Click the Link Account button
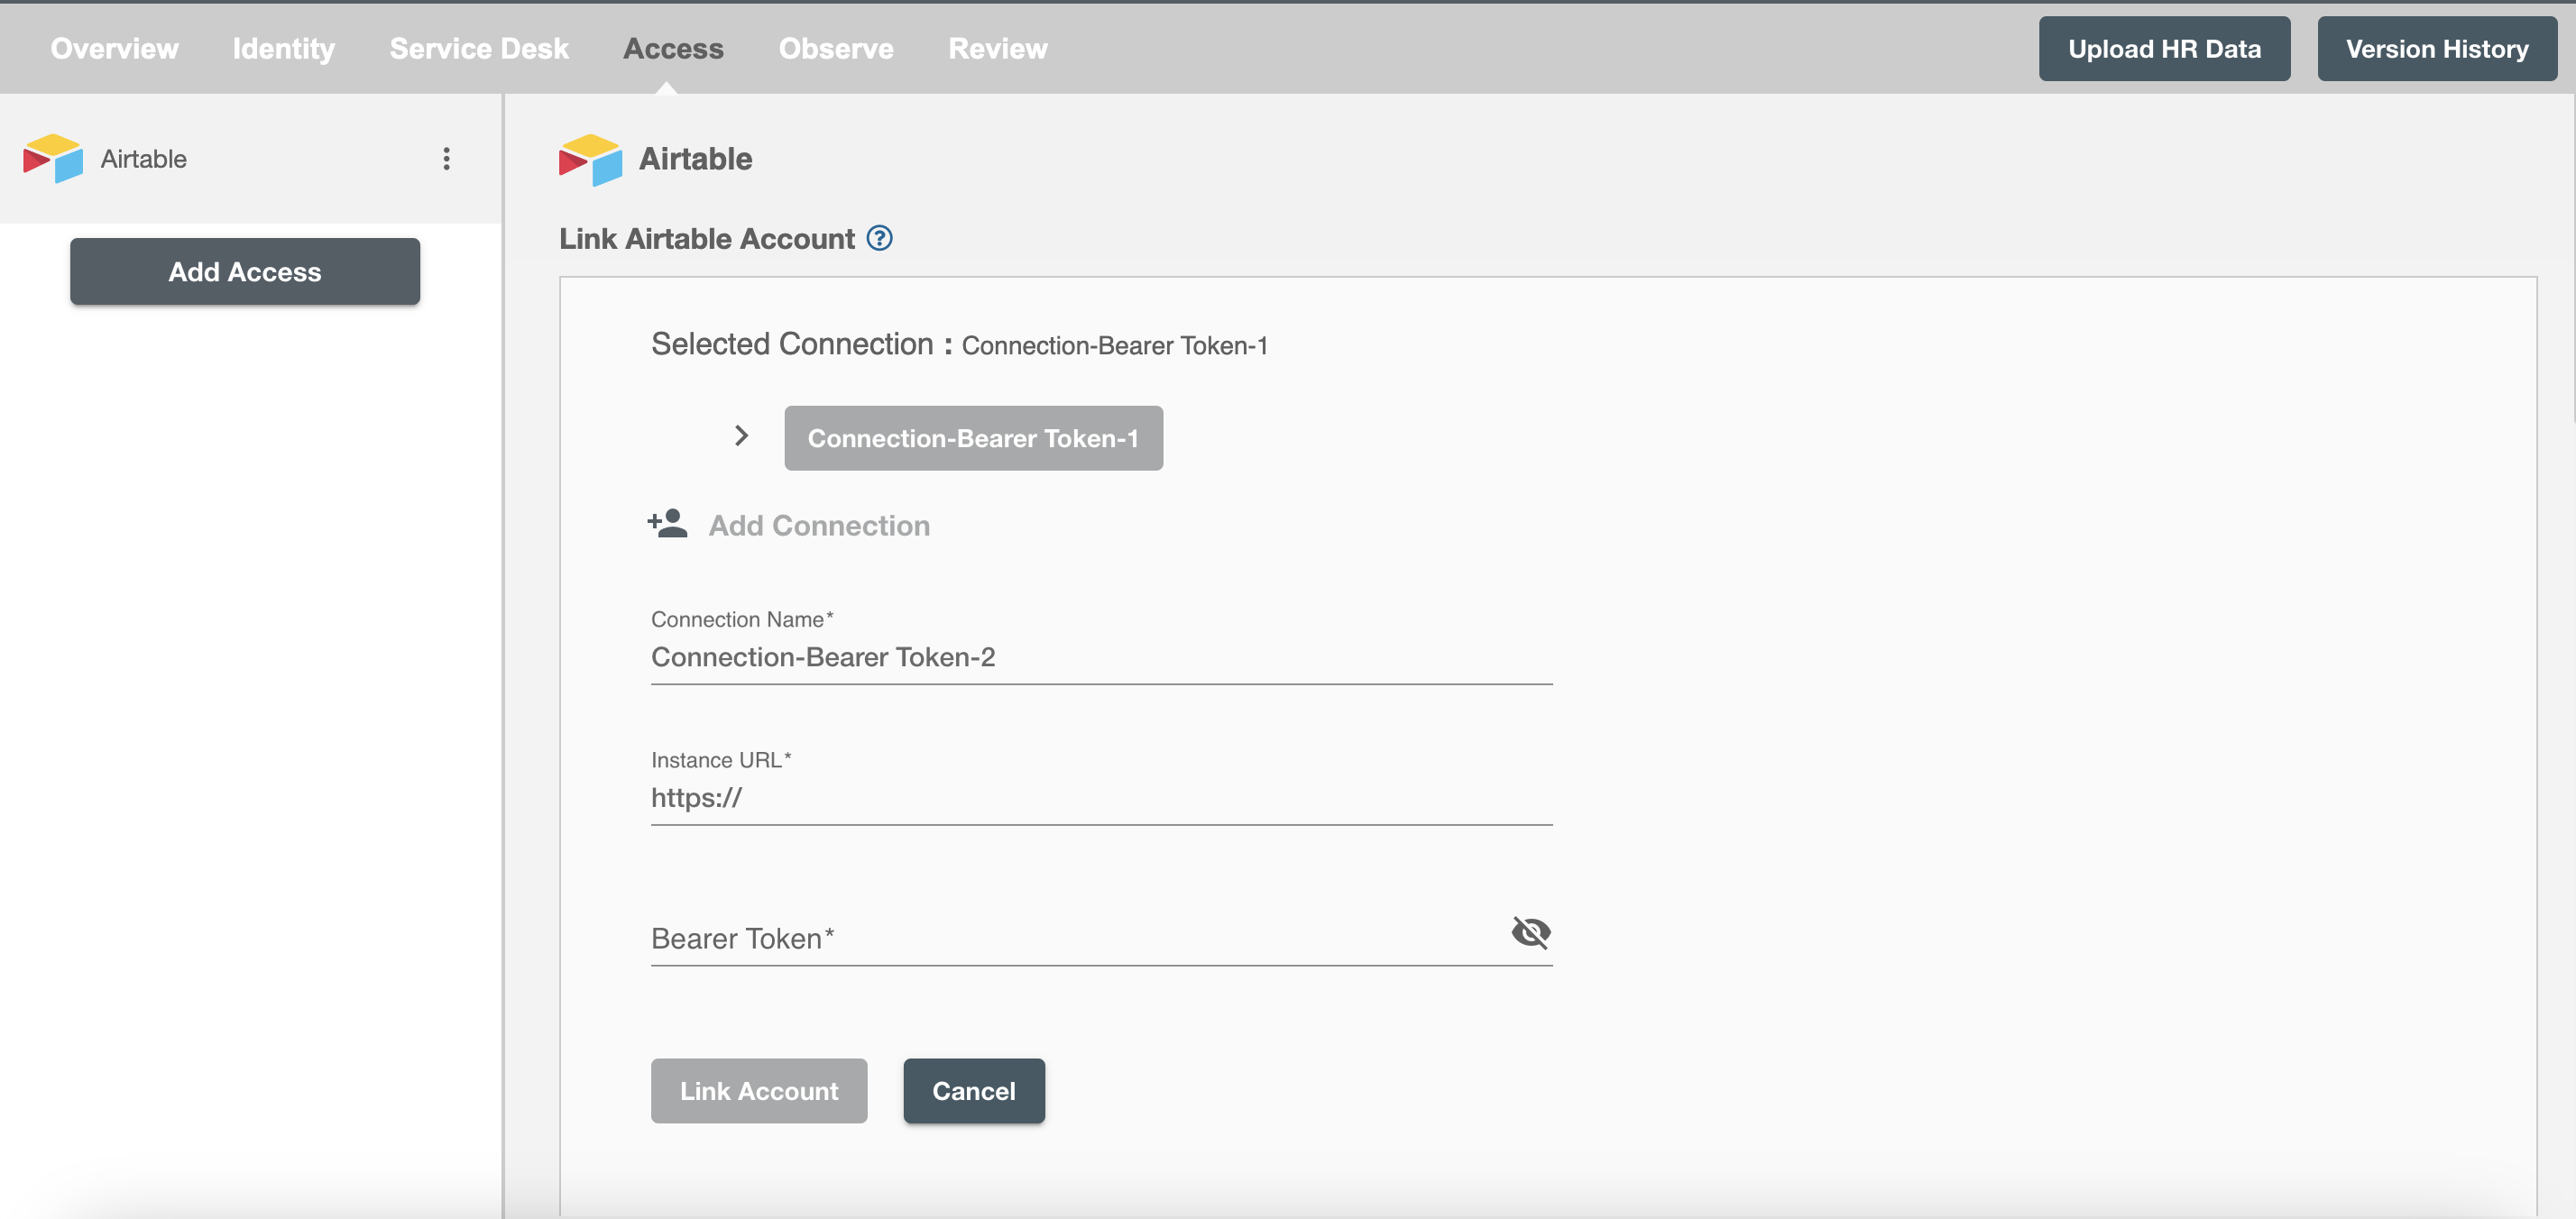The height and width of the screenshot is (1219, 2576). click(x=759, y=1091)
